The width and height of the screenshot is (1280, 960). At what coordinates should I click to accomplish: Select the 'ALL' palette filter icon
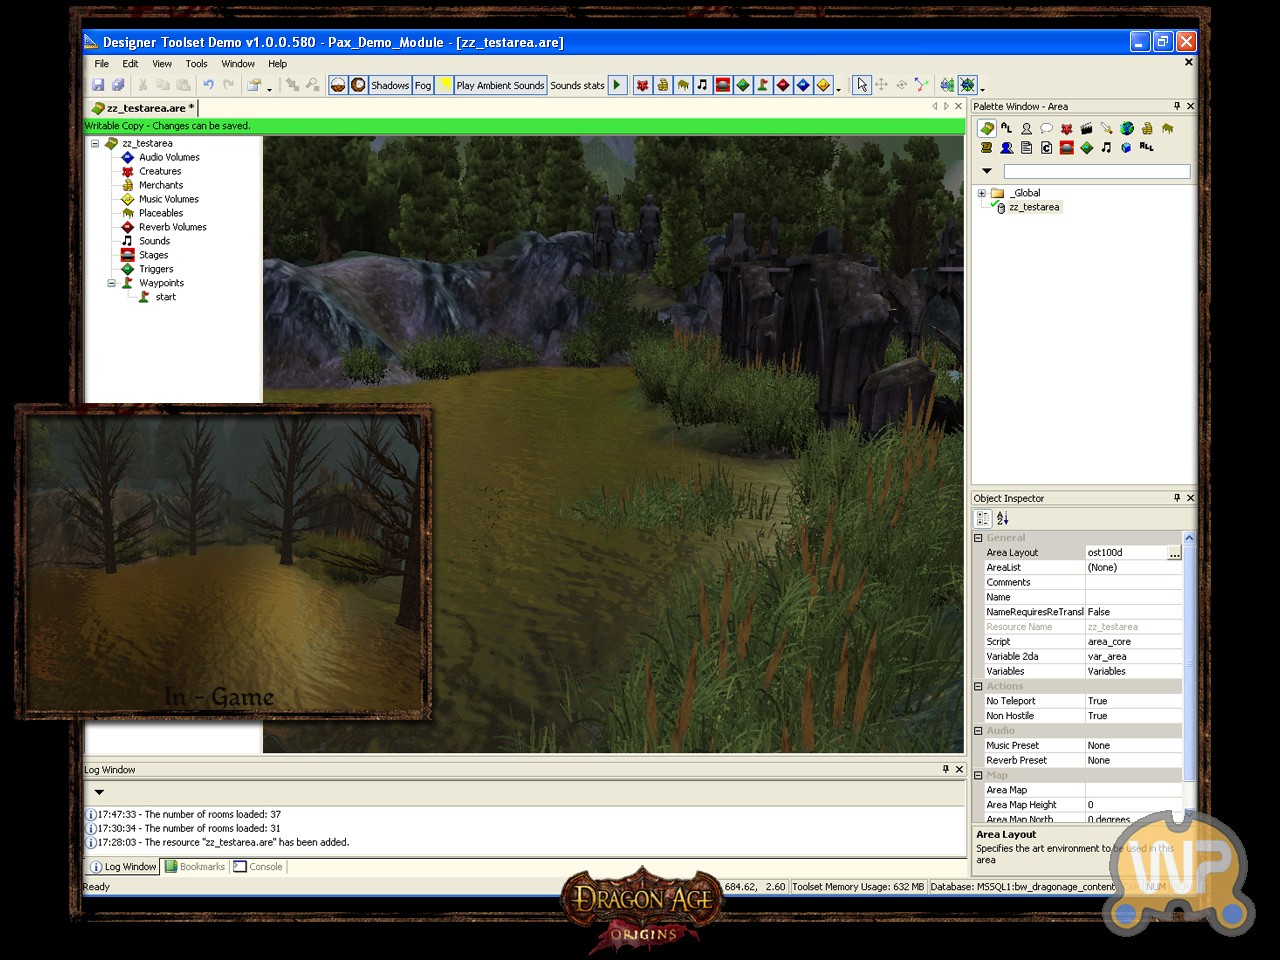point(1146,147)
